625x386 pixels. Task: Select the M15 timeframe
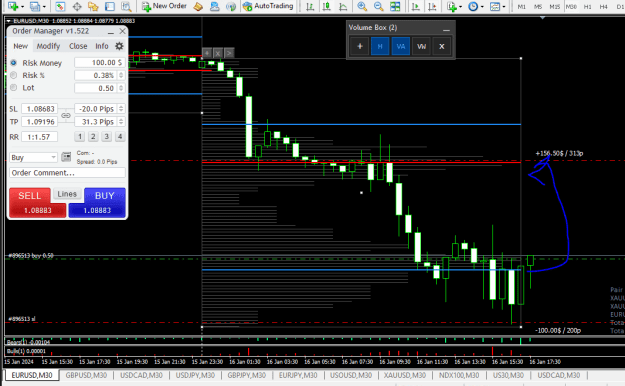coord(554,6)
